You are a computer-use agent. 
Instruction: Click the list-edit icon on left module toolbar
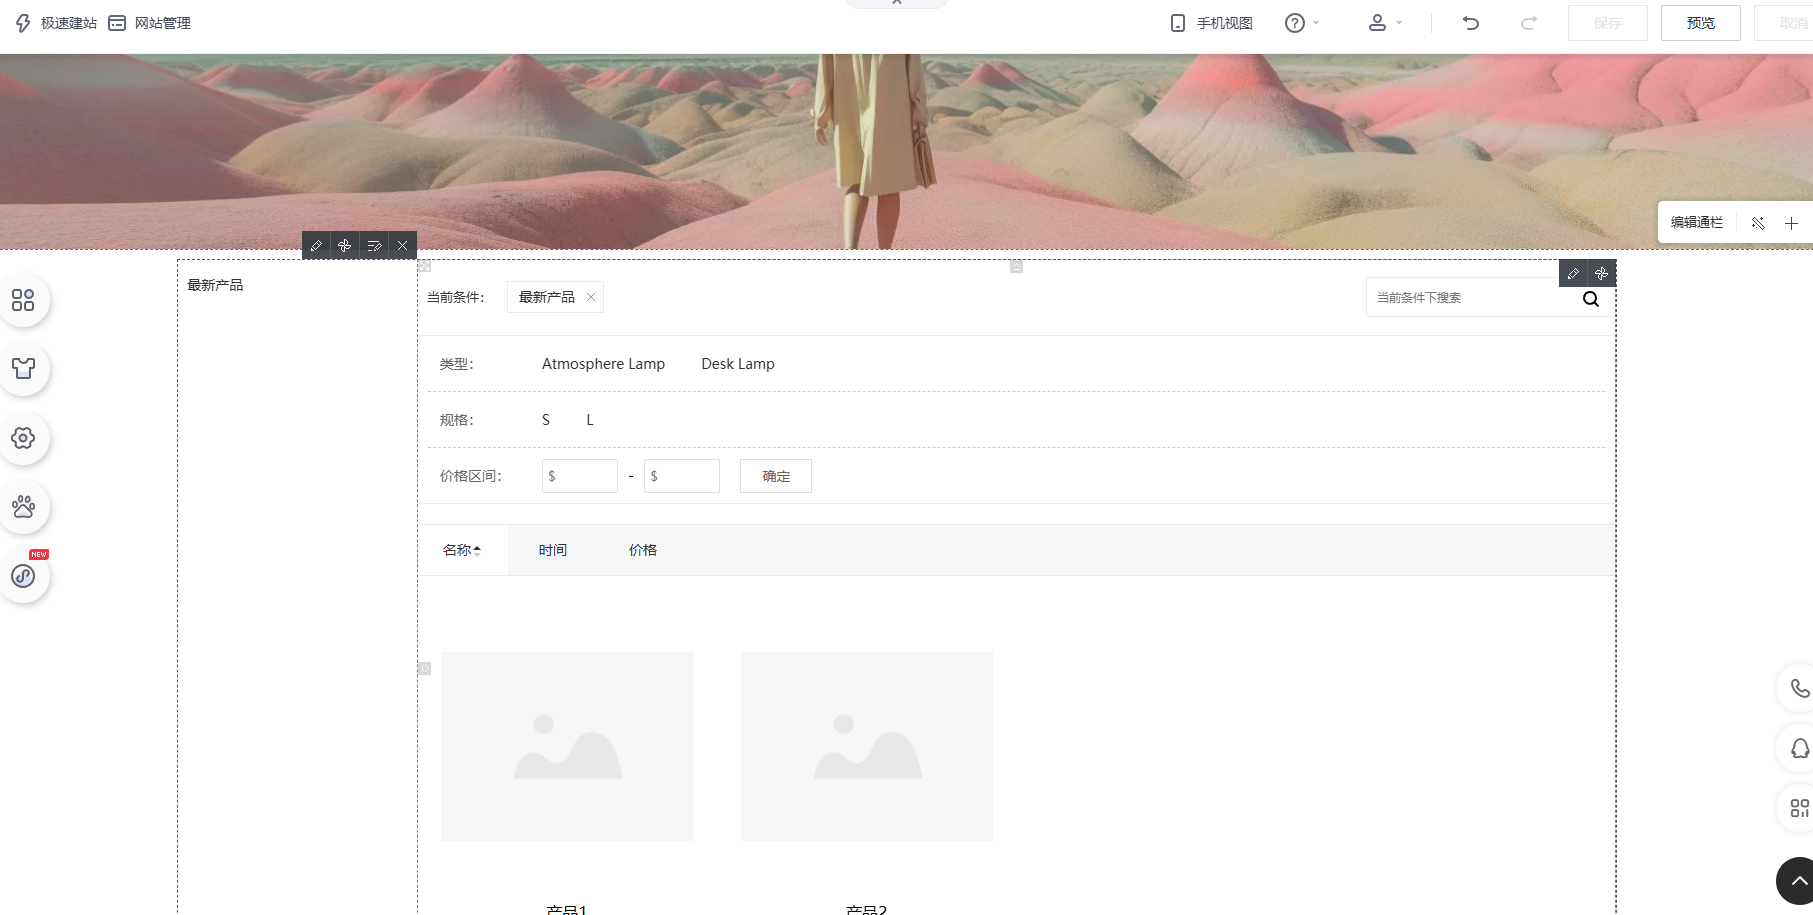[x=374, y=246]
